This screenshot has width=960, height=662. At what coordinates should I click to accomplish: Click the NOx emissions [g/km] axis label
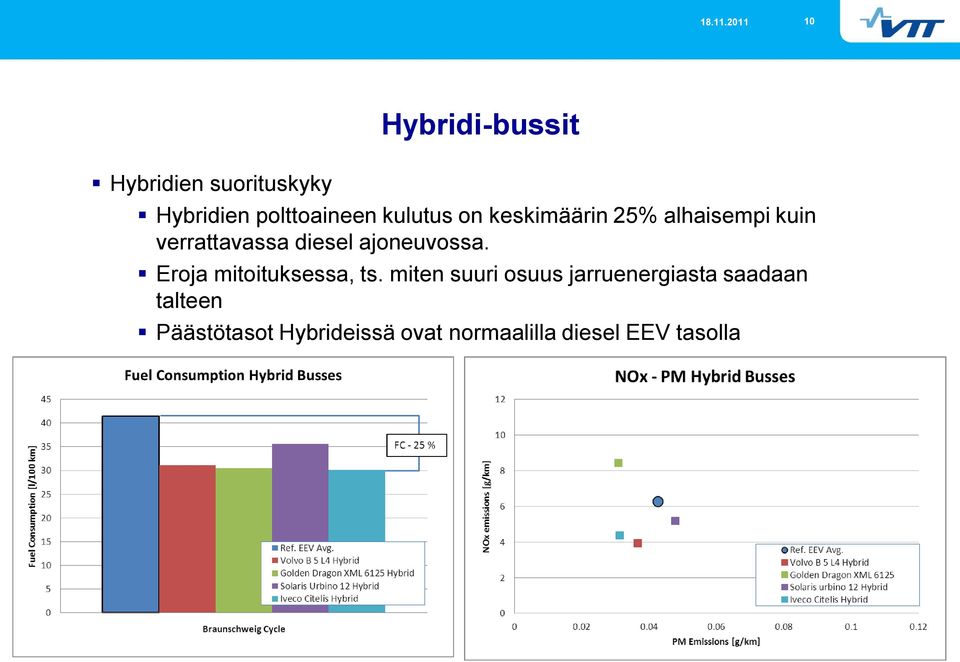click(486, 506)
